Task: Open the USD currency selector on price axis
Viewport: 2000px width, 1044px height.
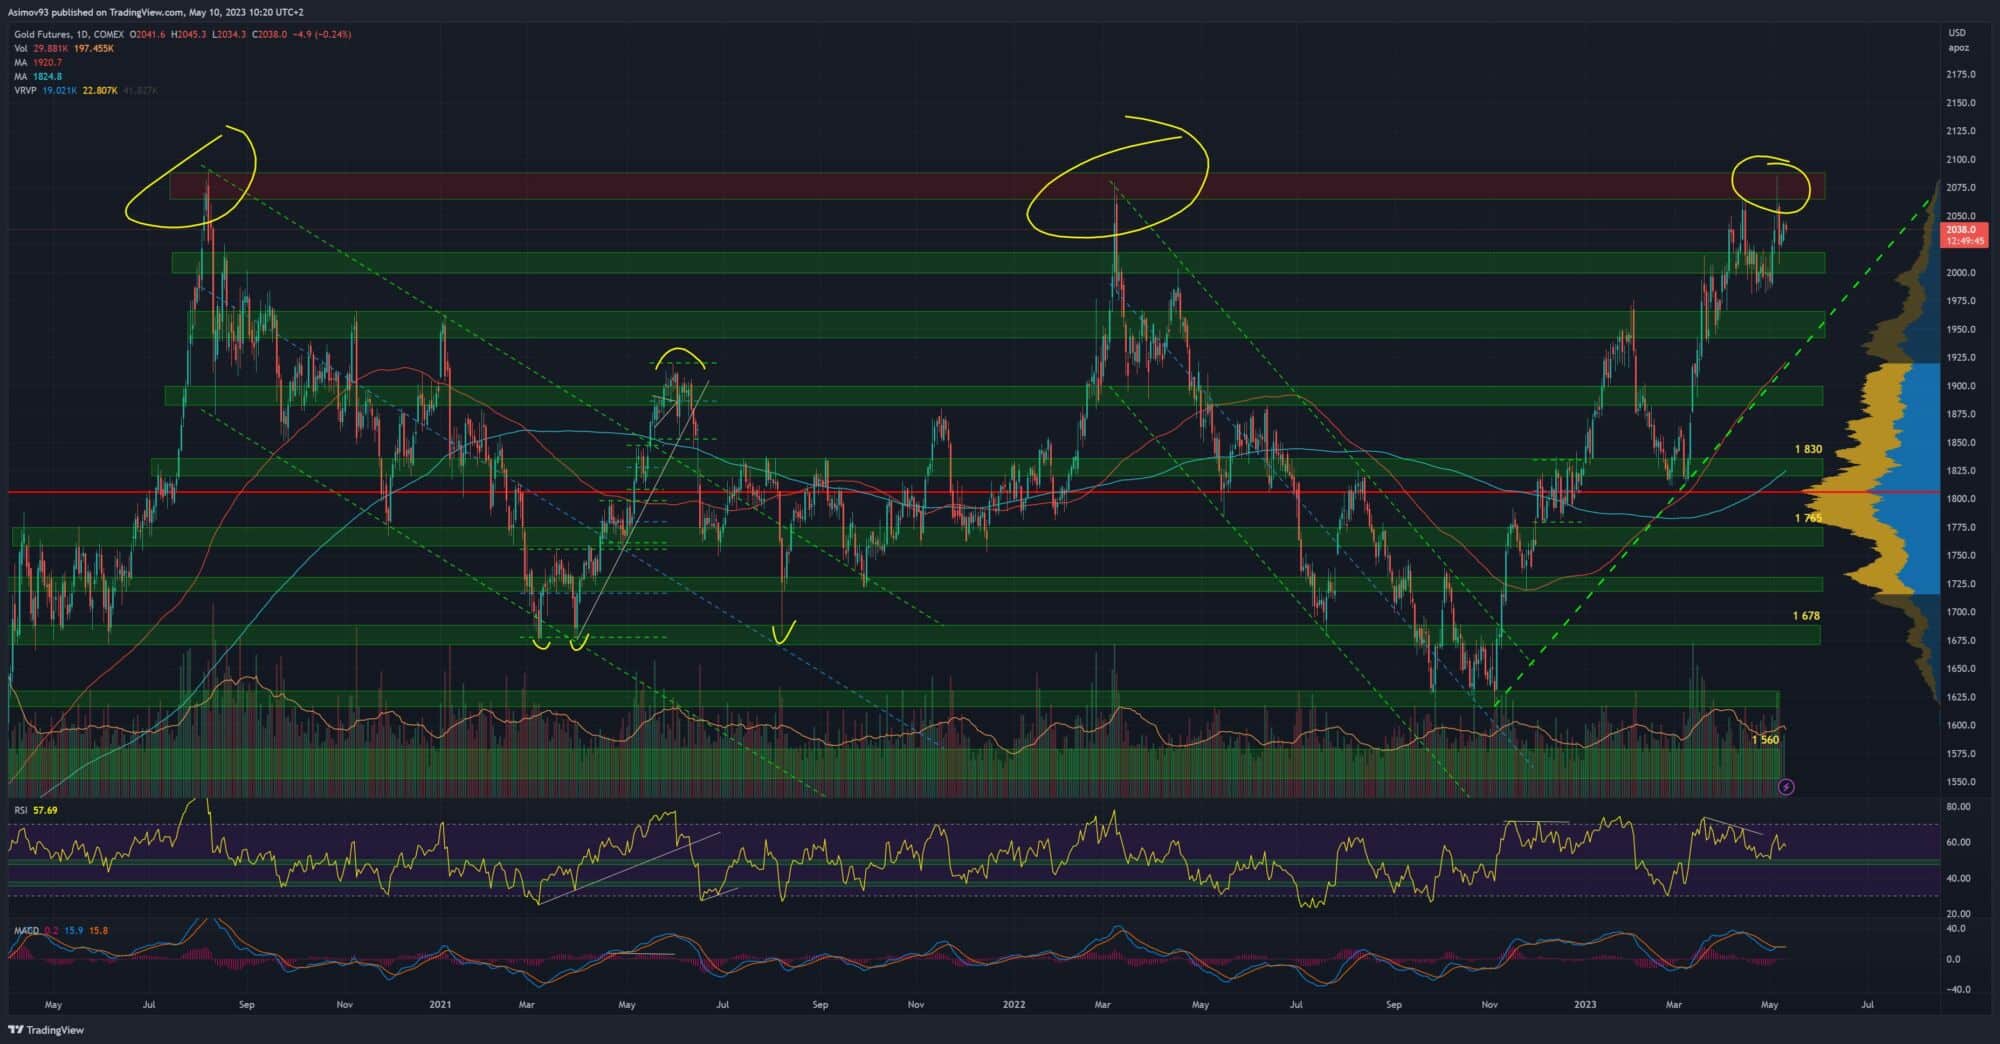Action: [1957, 33]
